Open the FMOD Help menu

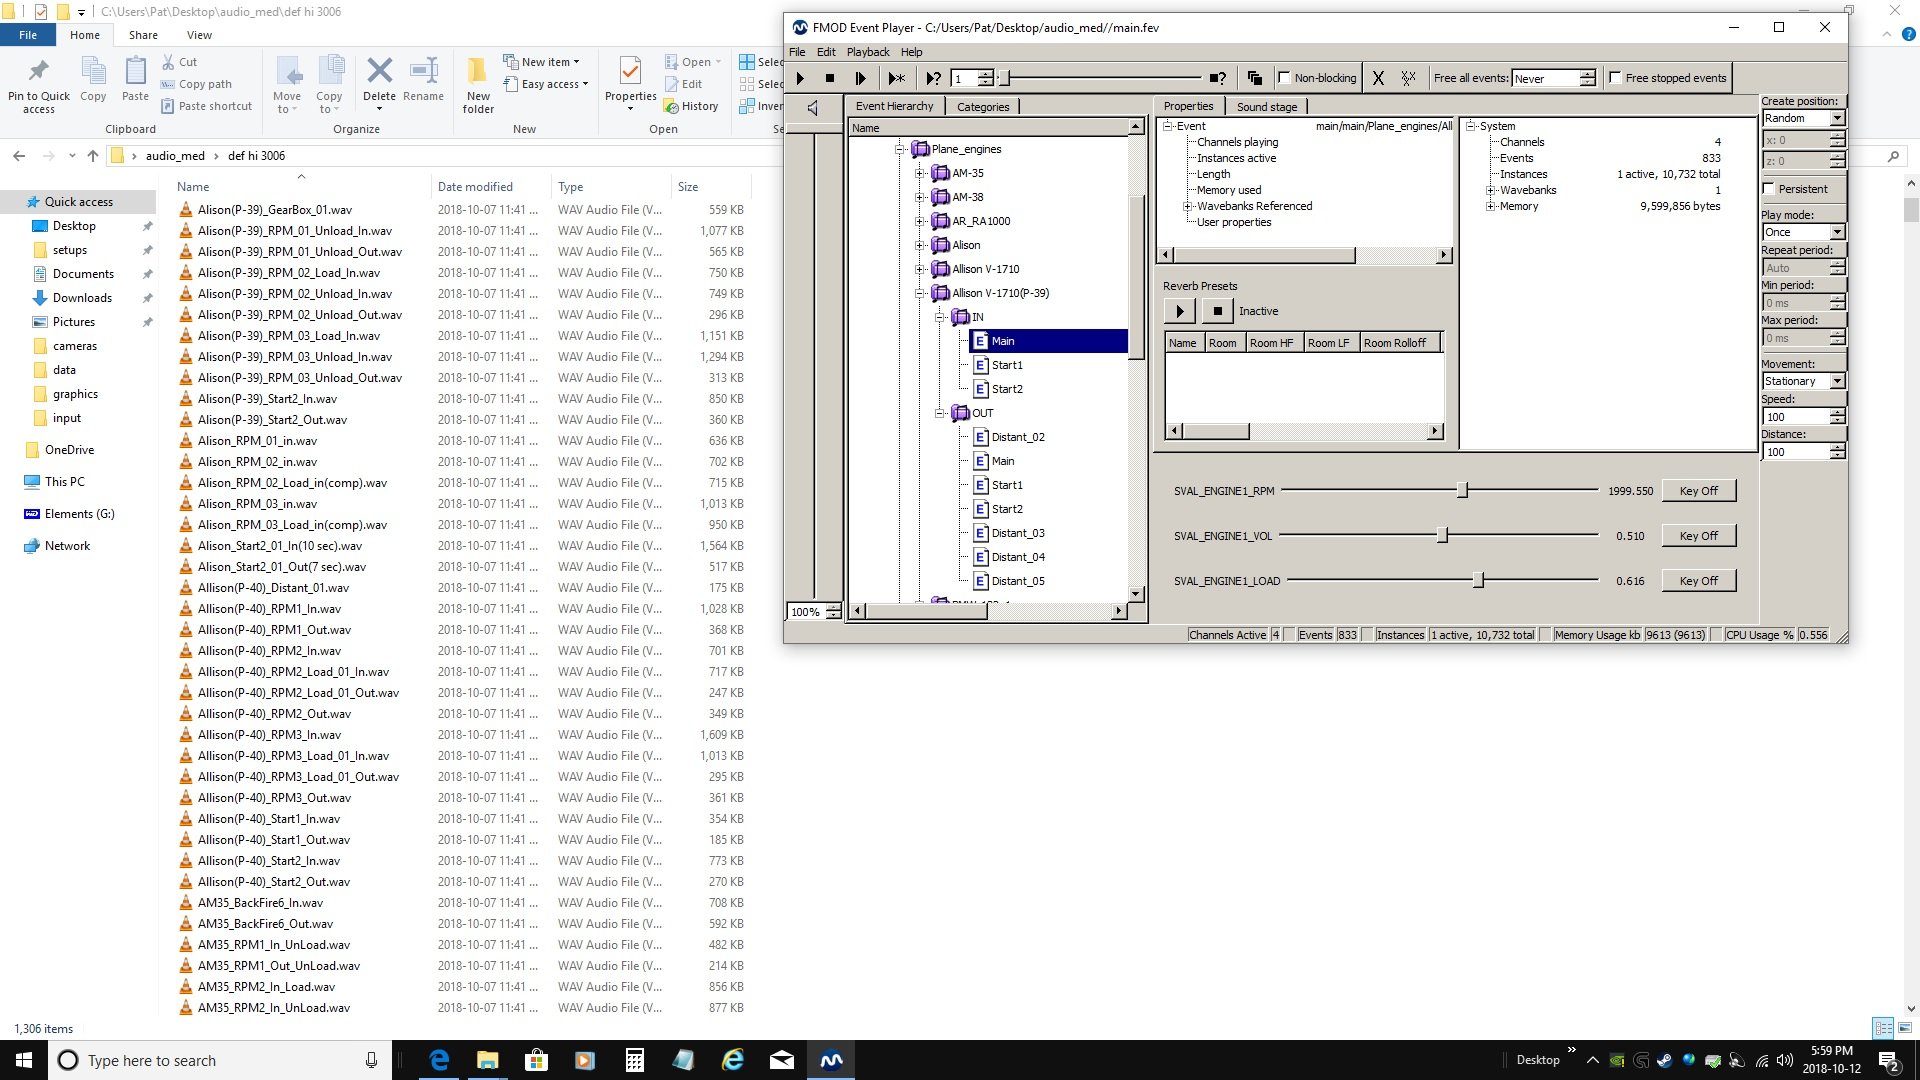click(x=911, y=52)
